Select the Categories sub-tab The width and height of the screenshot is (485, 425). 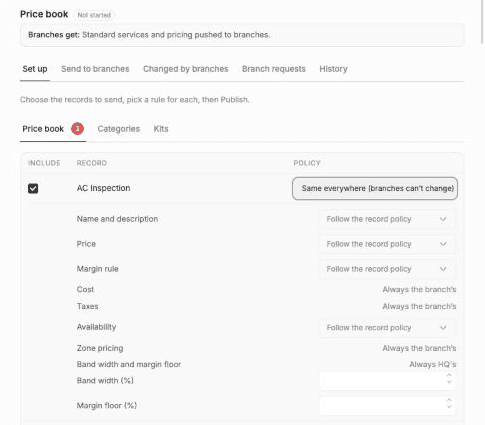[x=119, y=129]
